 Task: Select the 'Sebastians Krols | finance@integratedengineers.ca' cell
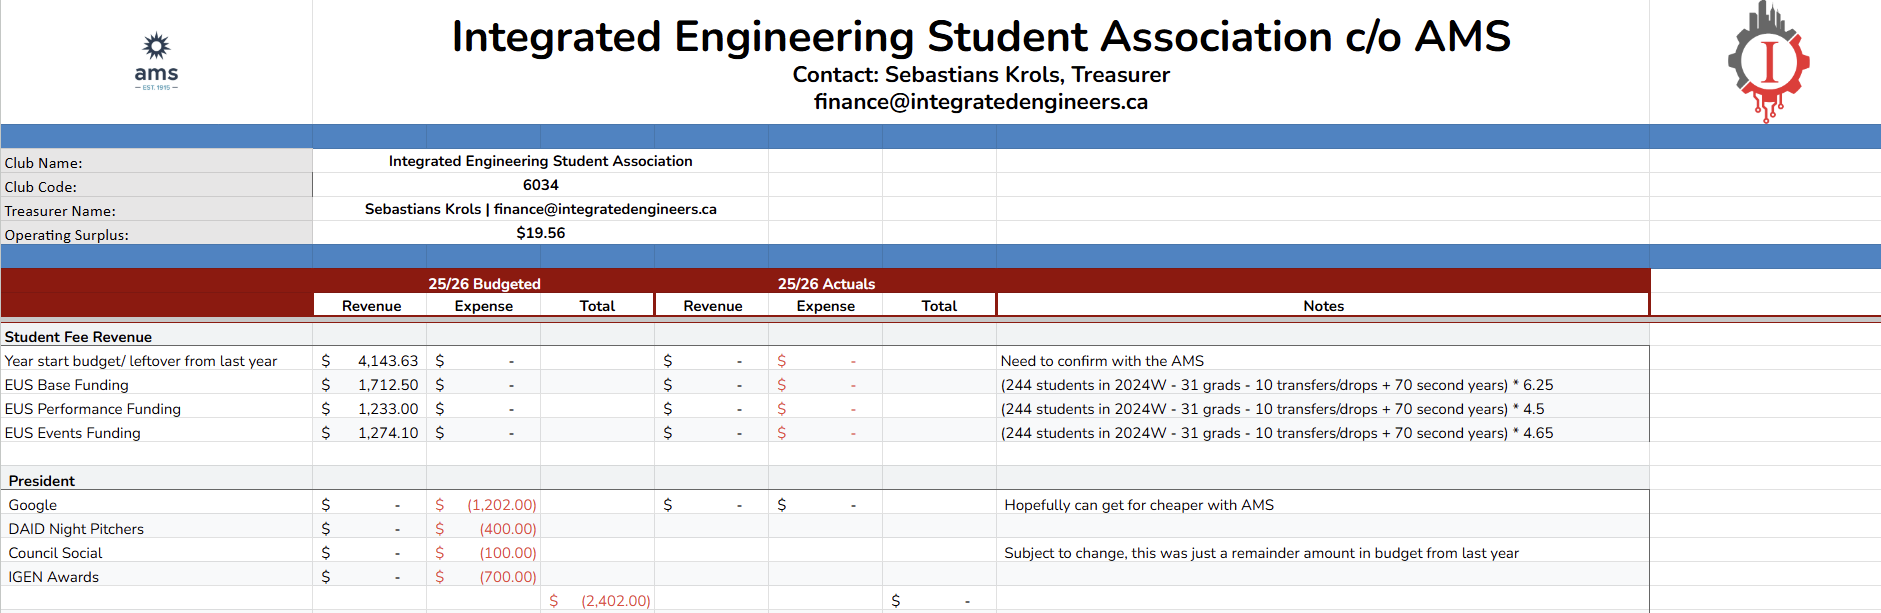coord(540,209)
